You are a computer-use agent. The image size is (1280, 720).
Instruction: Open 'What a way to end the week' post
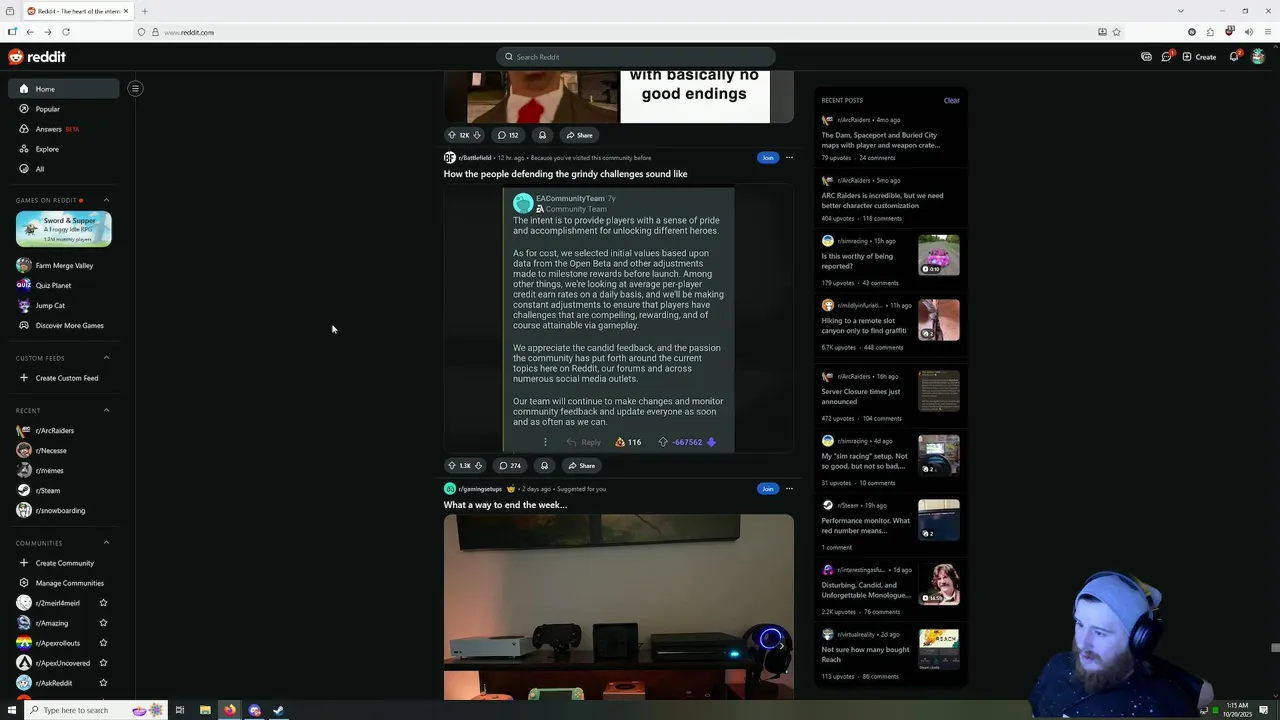(x=505, y=505)
